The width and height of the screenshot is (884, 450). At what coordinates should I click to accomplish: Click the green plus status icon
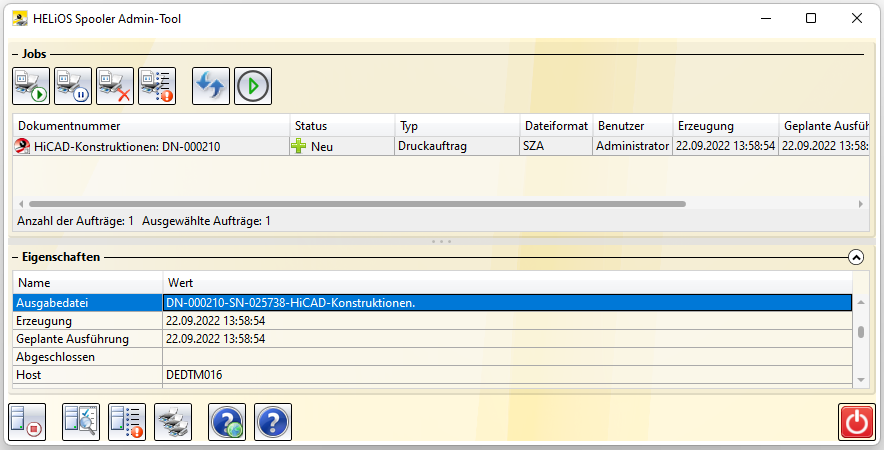299,146
